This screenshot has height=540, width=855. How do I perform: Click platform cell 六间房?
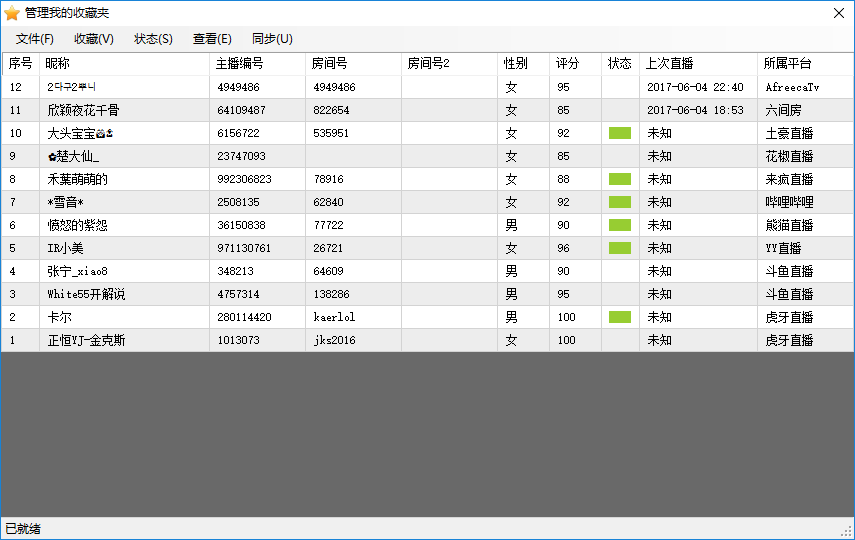tap(784, 110)
